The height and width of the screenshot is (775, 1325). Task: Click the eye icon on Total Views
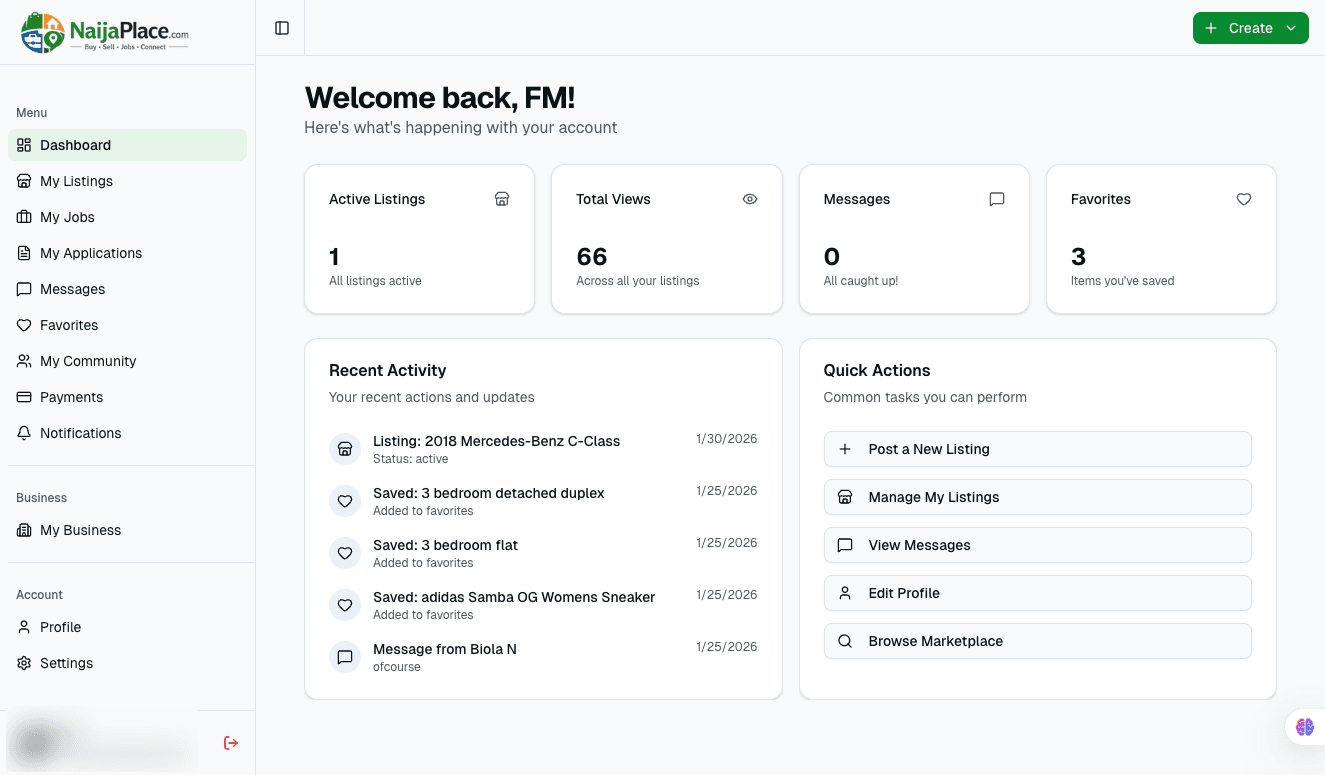[x=750, y=199]
